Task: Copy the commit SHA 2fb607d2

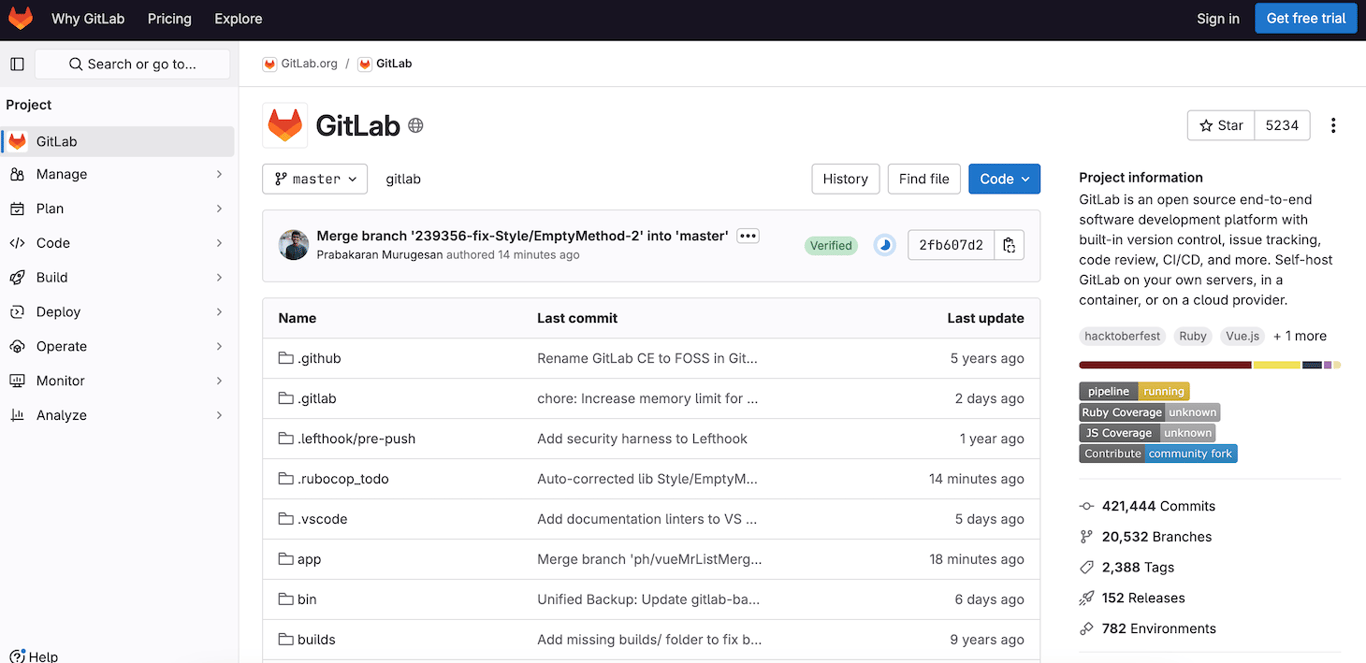Action: click(1009, 244)
